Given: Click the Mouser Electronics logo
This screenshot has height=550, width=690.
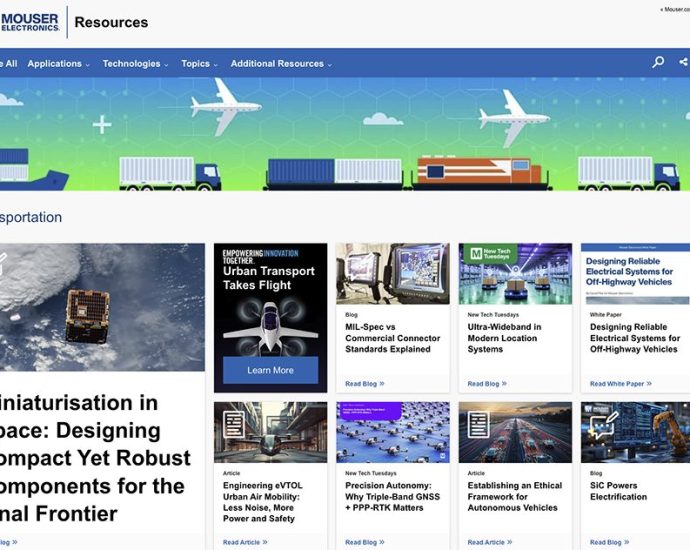Looking at the screenshot, I should tap(30, 22).
